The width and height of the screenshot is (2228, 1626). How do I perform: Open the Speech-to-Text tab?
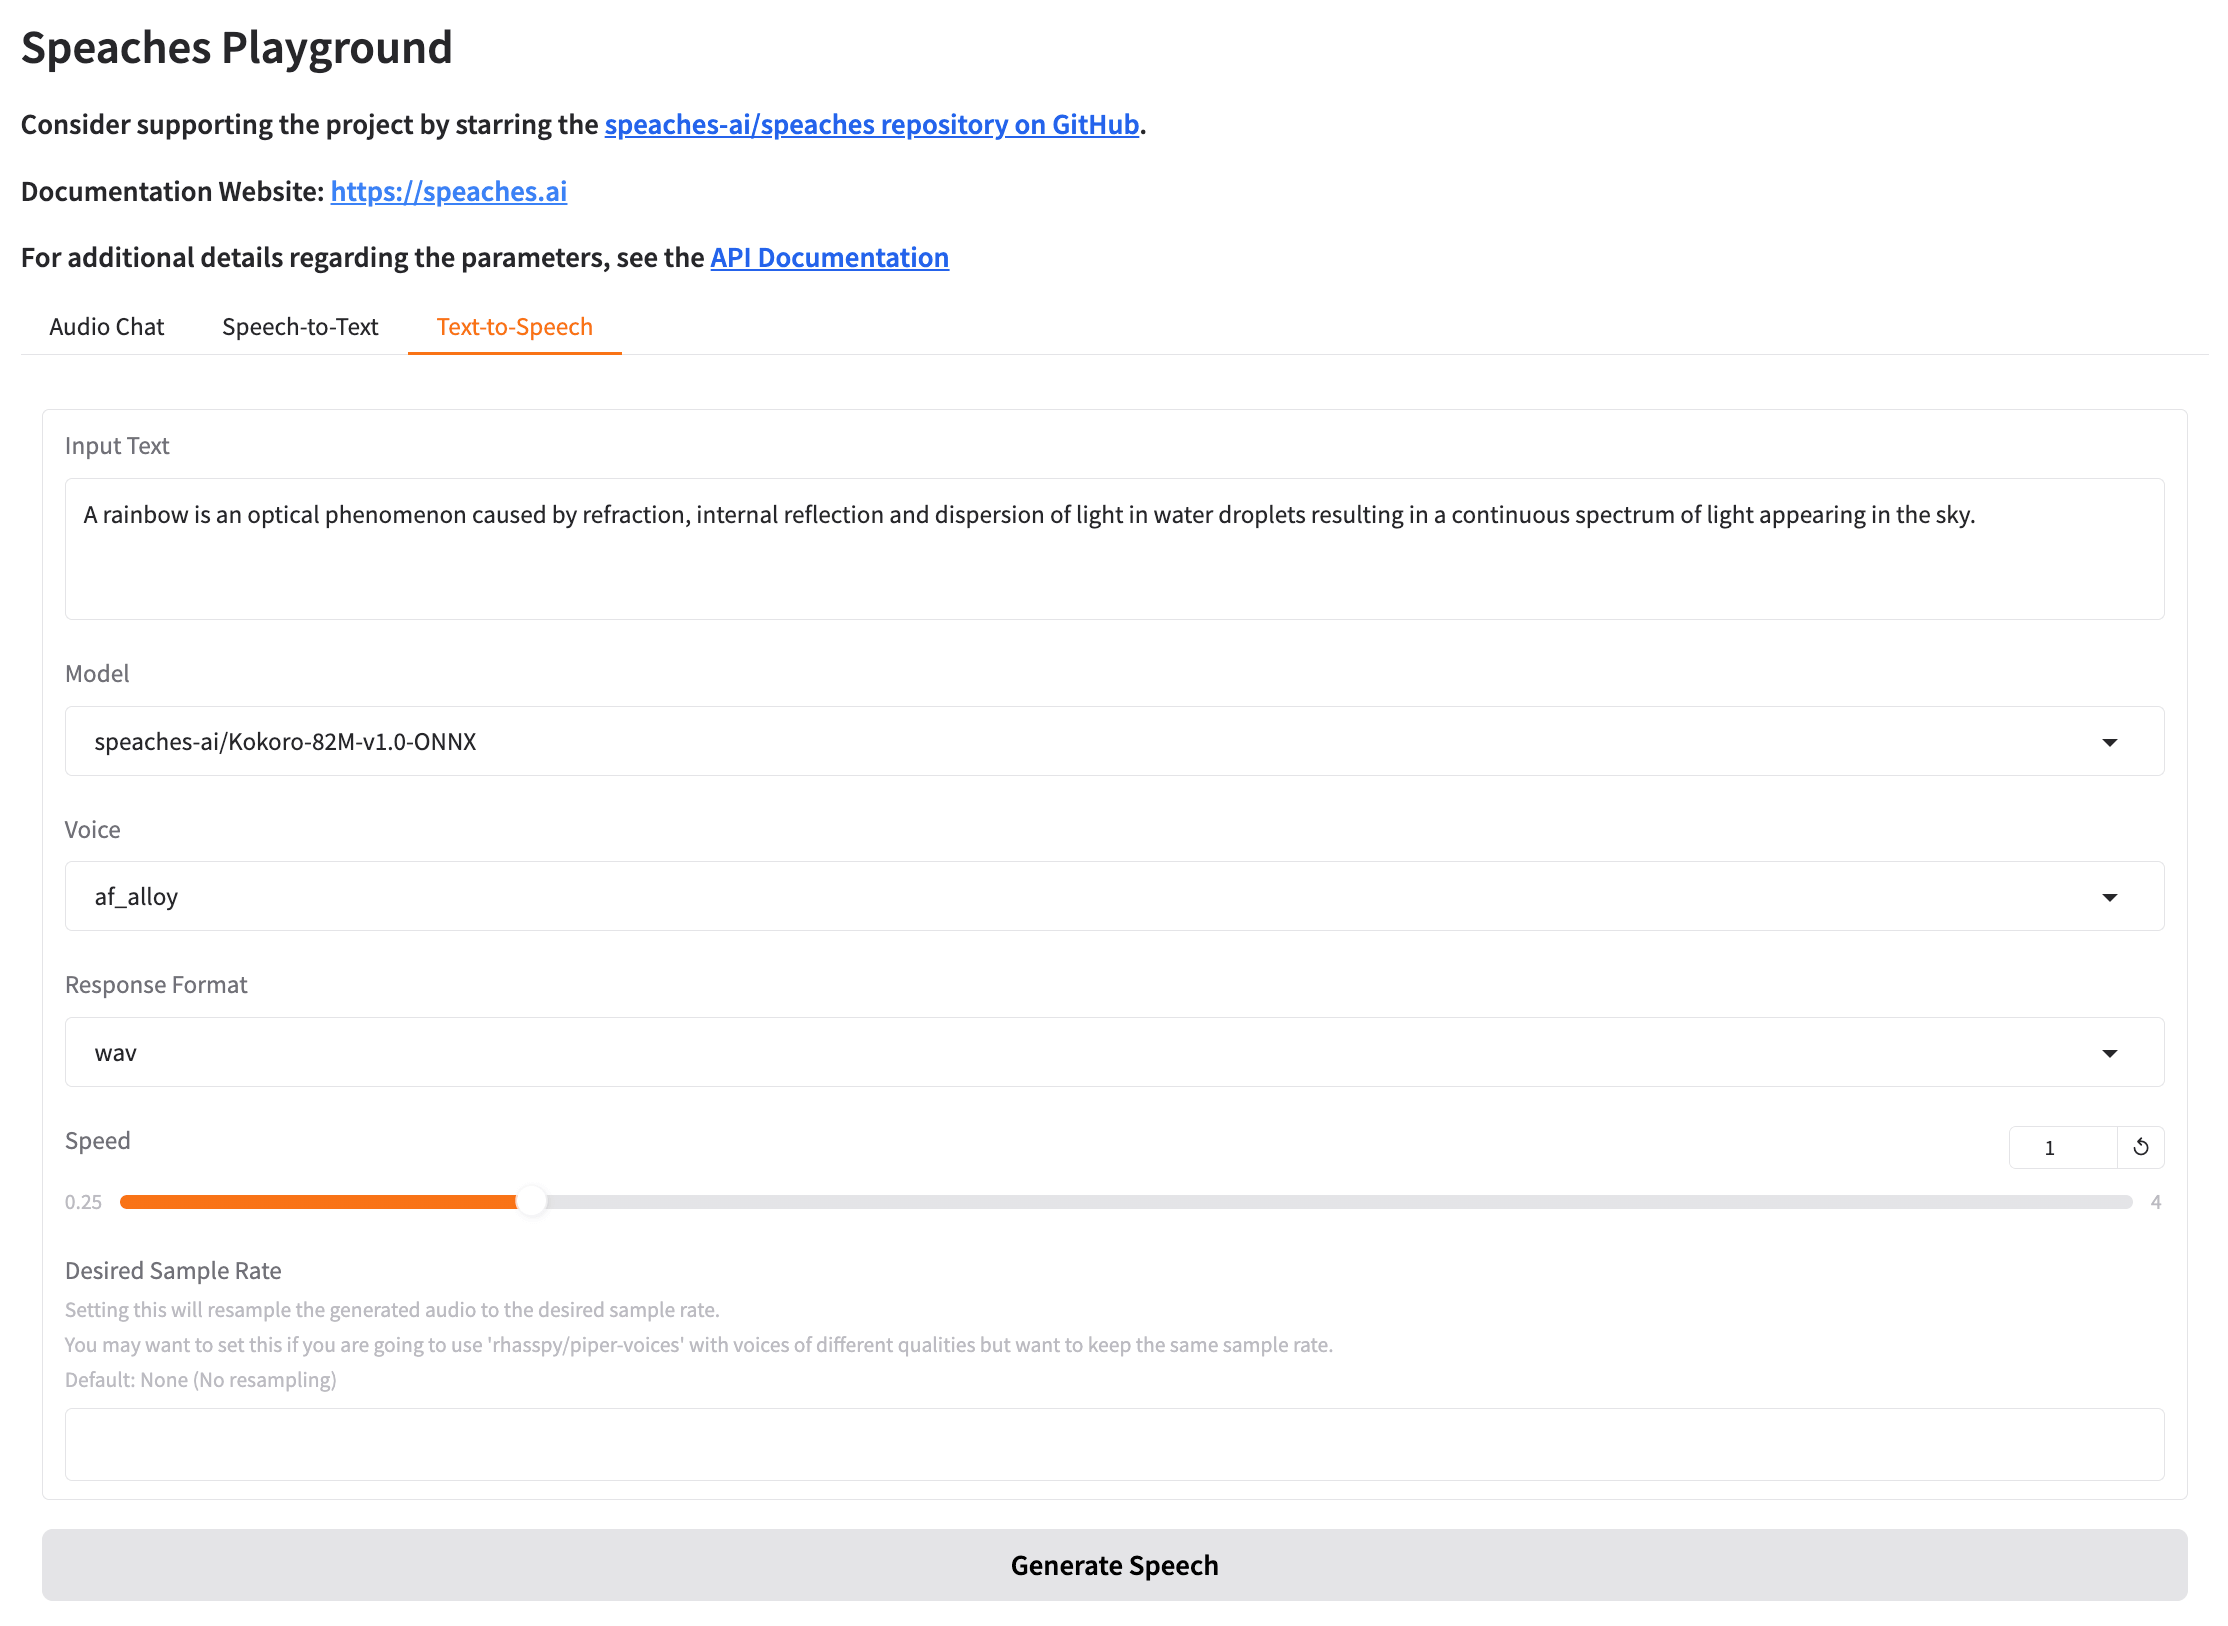(x=300, y=327)
